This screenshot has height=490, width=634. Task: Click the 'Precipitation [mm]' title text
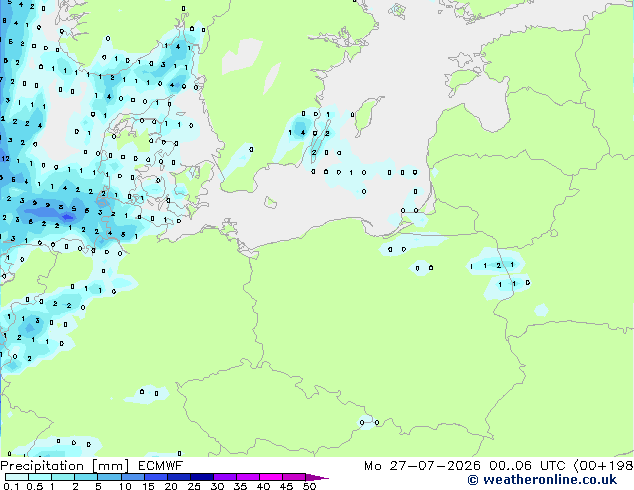click(x=65, y=466)
